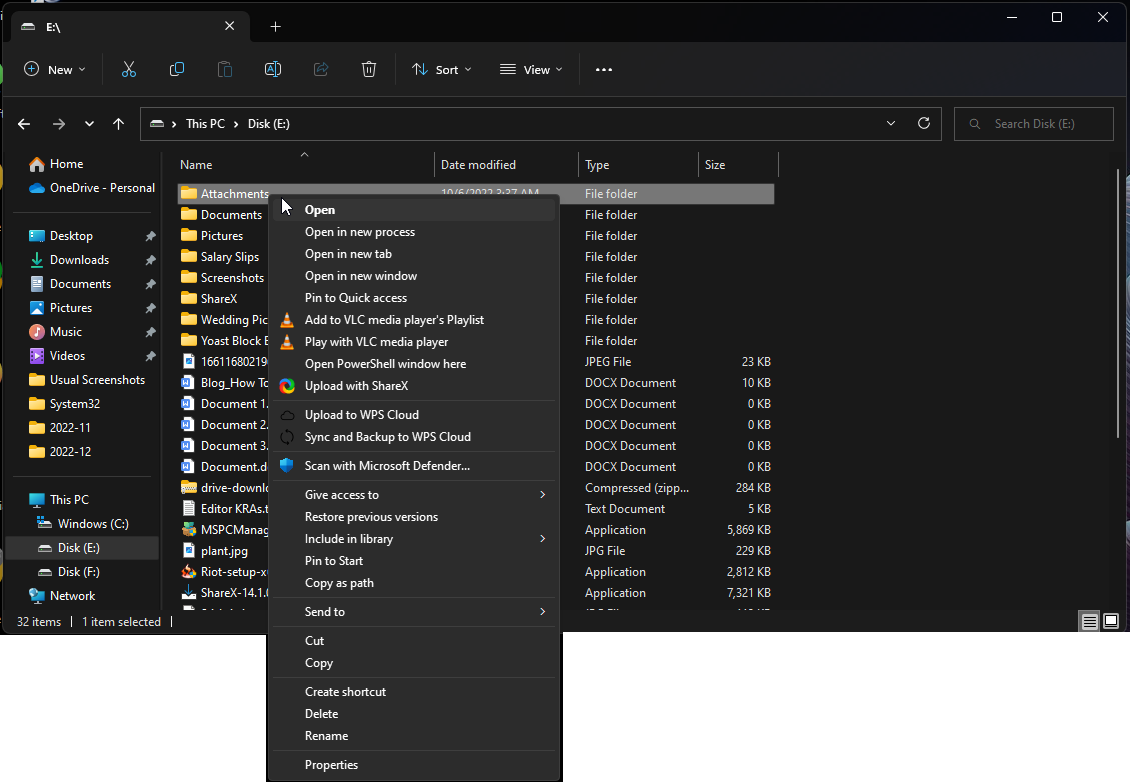Go forward with the right arrow button
Screen dimensions: 1132x782
(x=59, y=124)
